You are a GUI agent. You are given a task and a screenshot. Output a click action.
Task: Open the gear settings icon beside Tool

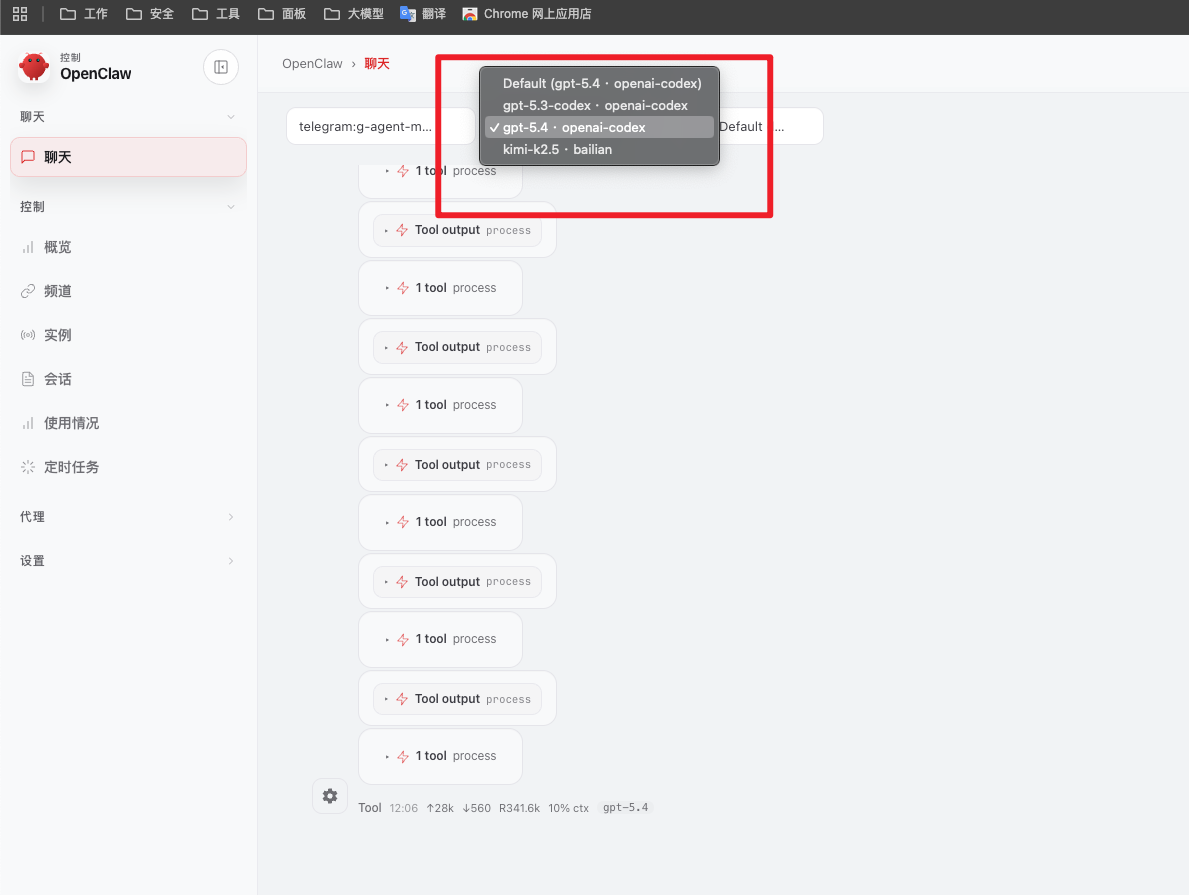(x=330, y=796)
